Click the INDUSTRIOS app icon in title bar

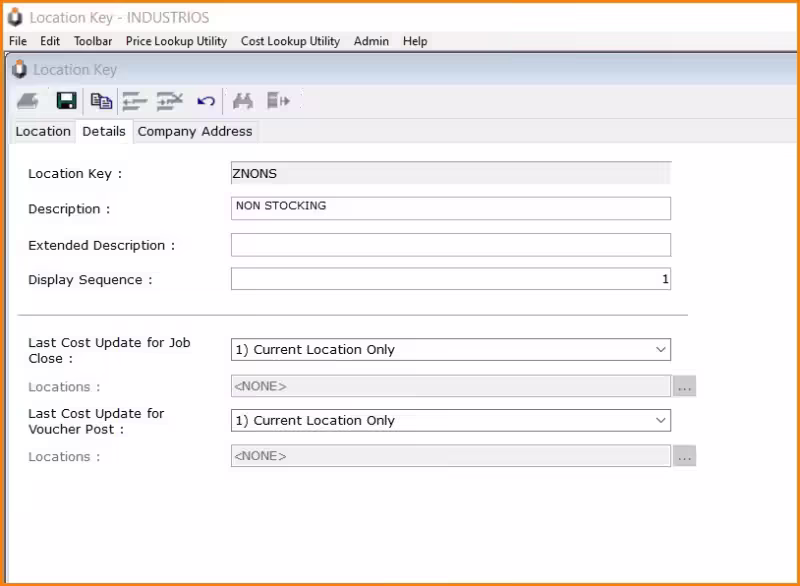[x=15, y=17]
